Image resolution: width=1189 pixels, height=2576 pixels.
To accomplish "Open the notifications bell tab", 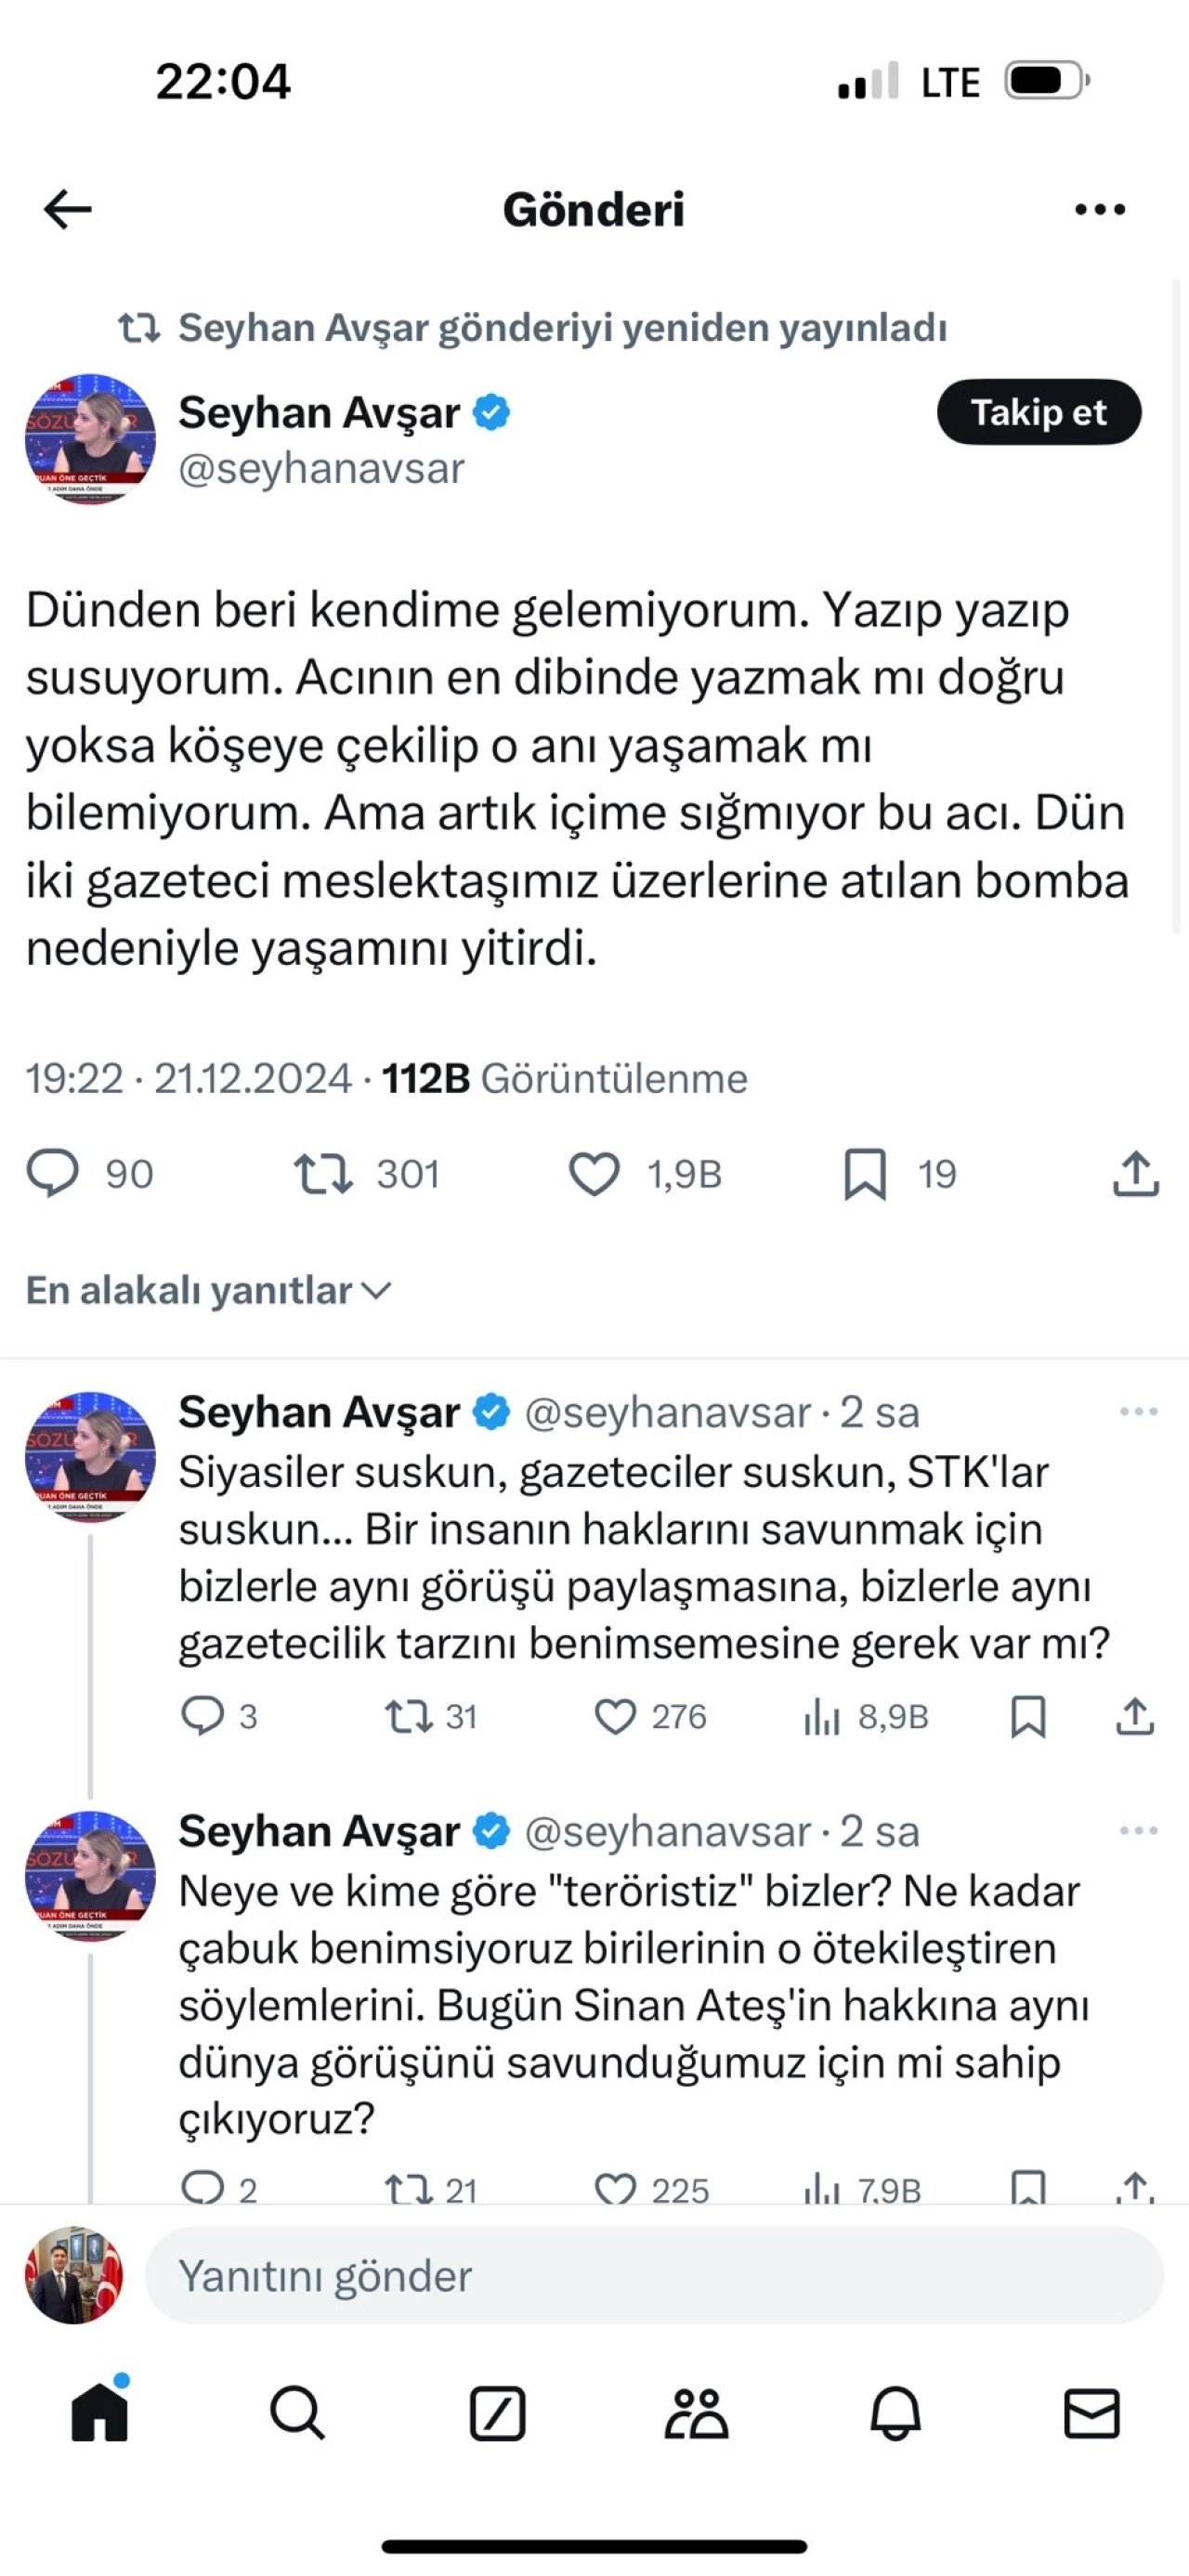I will point(895,2413).
